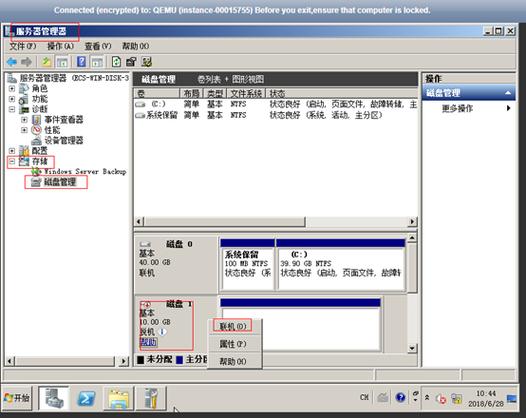This screenshot has width=526, height=418.
Task: Open the Properties toolbar icon
Action: click(x=131, y=62)
